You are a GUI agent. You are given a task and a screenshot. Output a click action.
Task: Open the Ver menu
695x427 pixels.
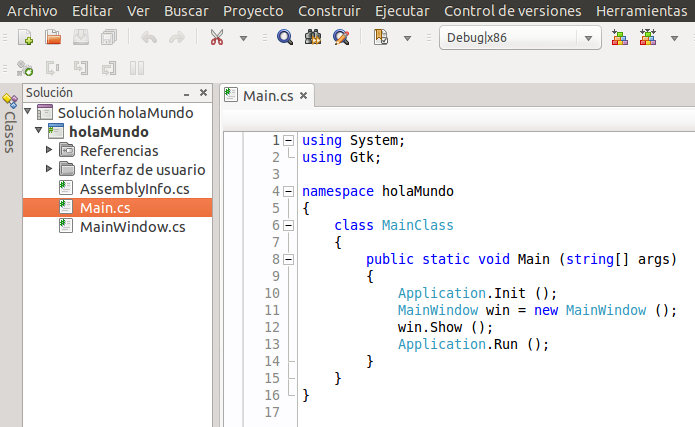(x=138, y=11)
